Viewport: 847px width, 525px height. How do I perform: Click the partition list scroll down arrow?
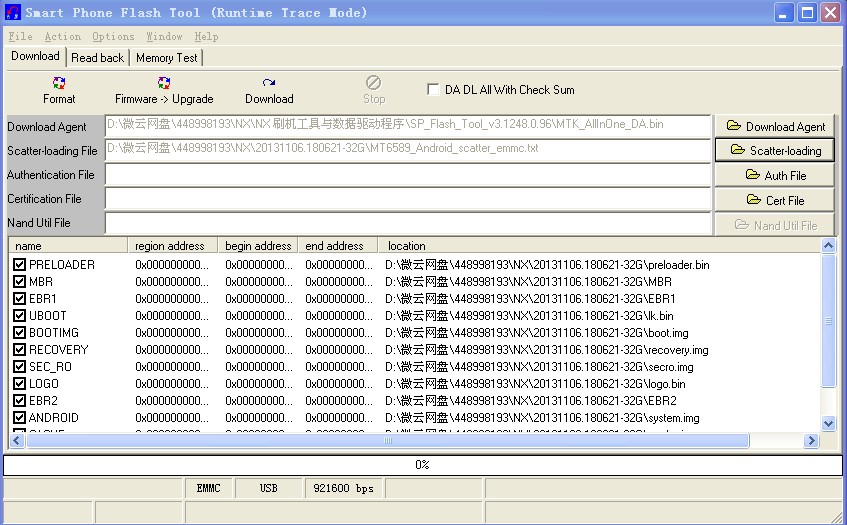click(x=828, y=423)
